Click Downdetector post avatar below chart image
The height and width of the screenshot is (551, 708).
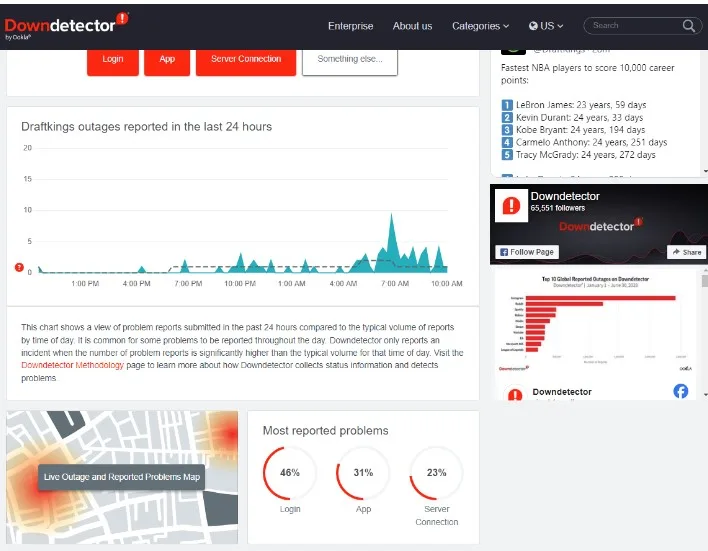point(515,394)
